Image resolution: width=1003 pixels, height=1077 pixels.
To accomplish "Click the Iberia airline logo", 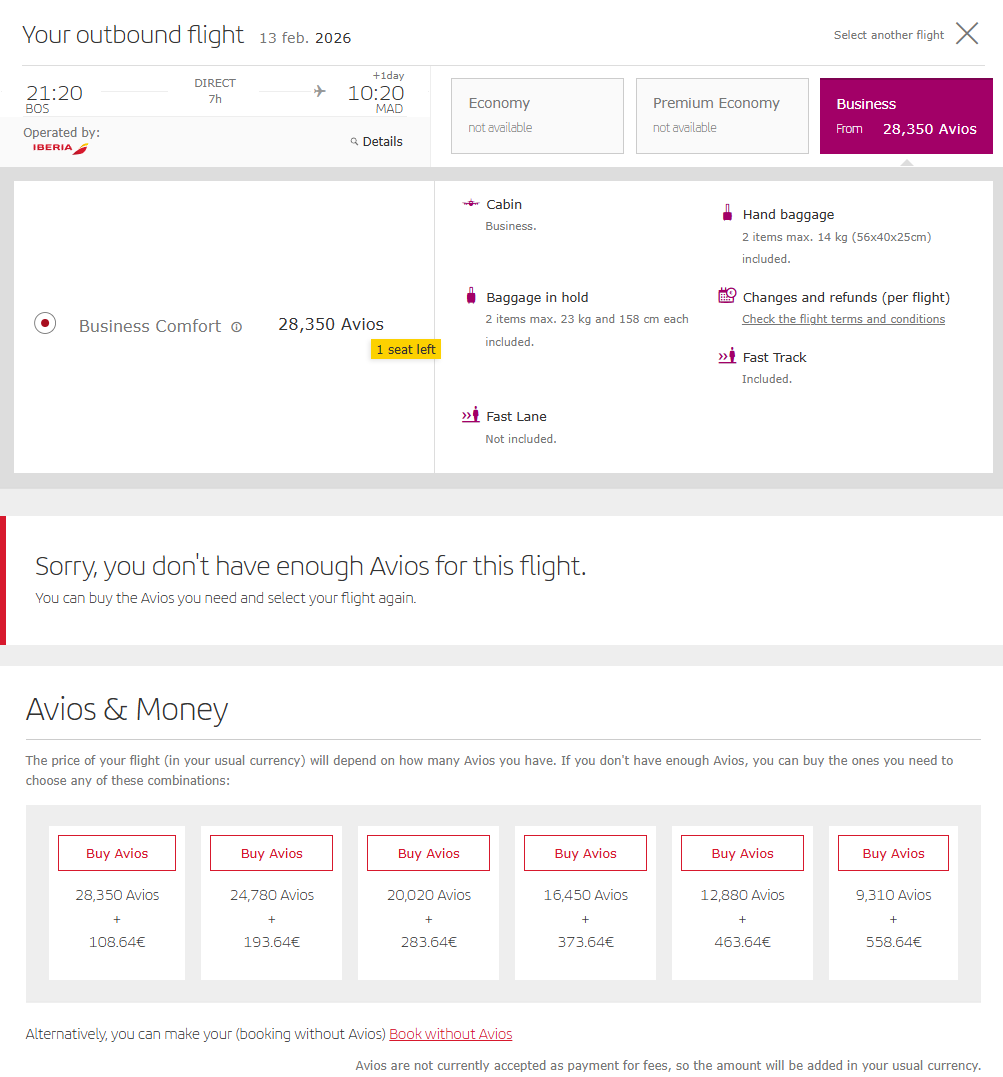I will [x=60, y=148].
